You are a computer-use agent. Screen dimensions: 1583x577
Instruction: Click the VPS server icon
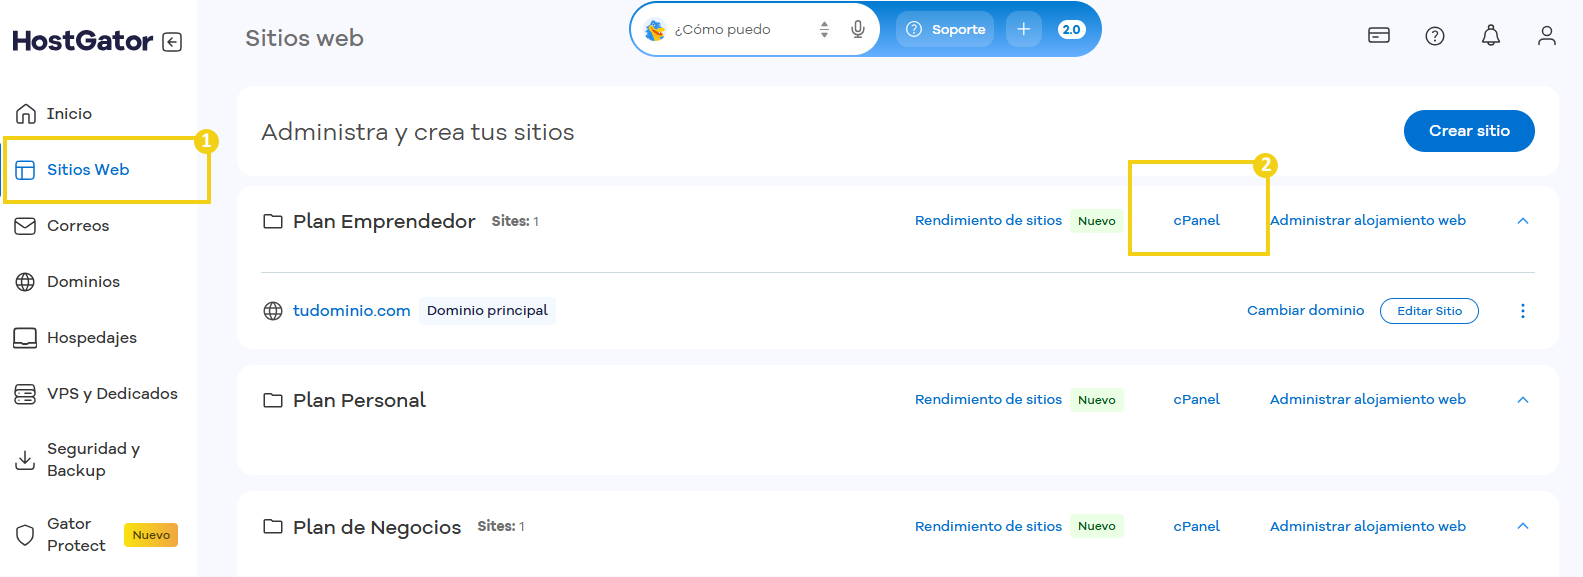(25, 394)
